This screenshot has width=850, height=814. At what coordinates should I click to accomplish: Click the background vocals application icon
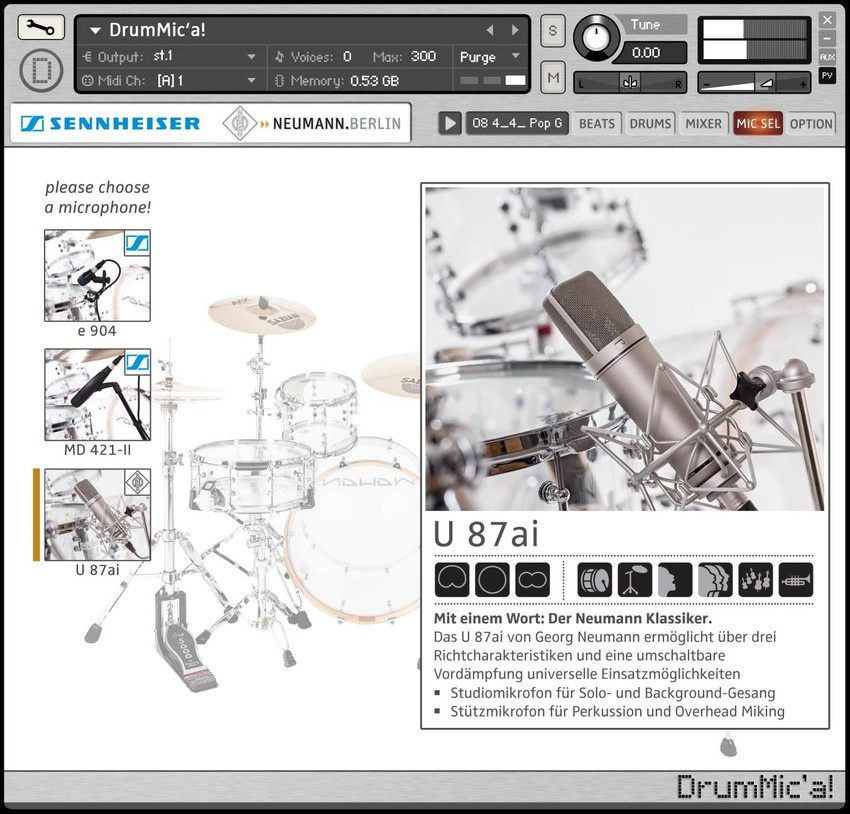pyautogui.click(x=715, y=579)
